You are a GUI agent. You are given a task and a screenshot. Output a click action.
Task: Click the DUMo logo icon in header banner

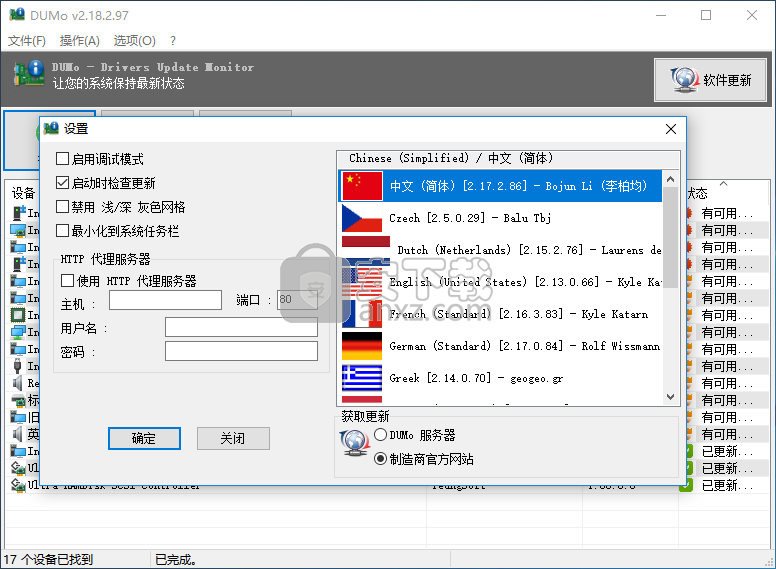tap(28, 76)
